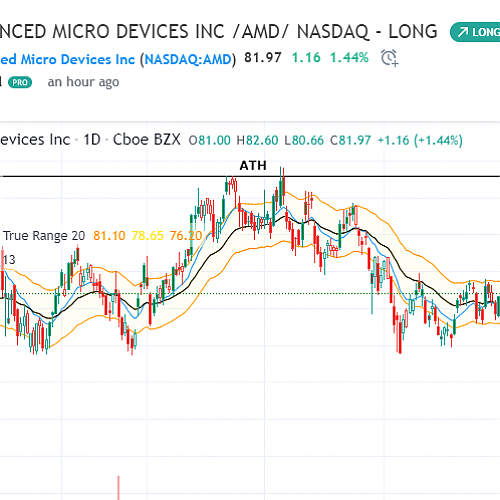This screenshot has width=500, height=500.
Task: Click the H82.60 high value in legend
Action: click(257, 140)
